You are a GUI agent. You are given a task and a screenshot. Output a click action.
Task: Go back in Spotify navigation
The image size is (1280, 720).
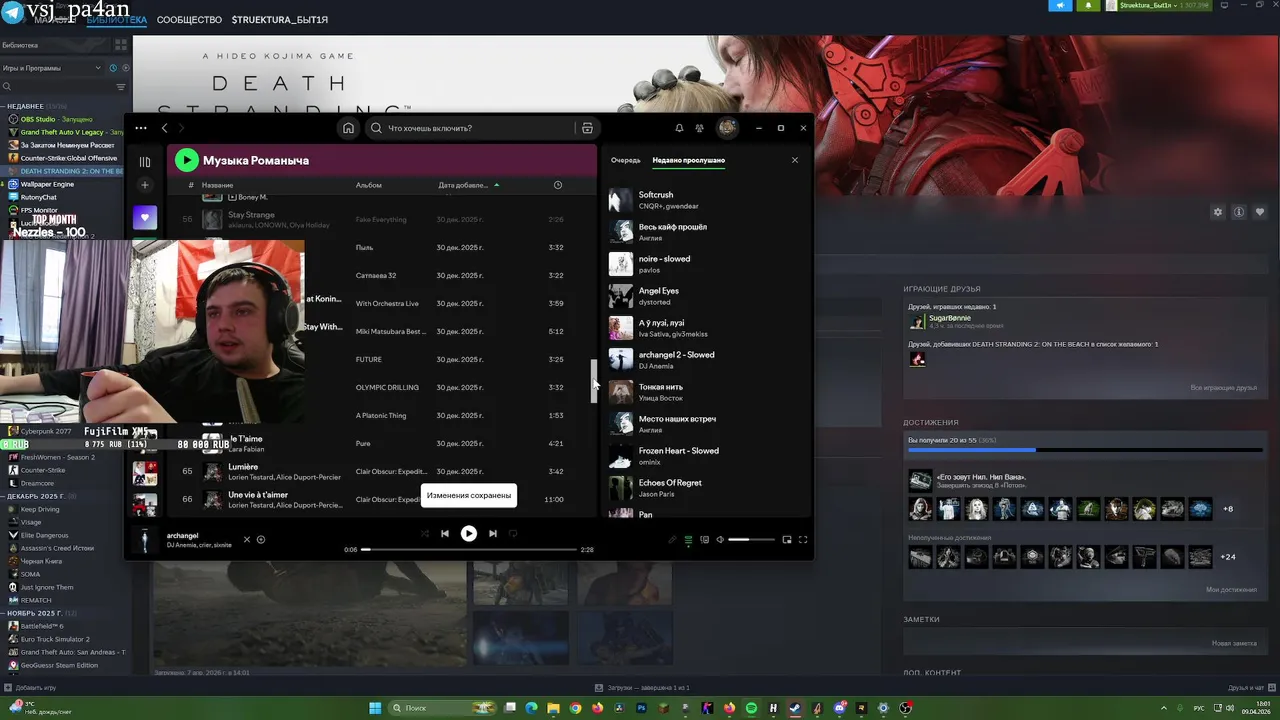click(x=165, y=128)
